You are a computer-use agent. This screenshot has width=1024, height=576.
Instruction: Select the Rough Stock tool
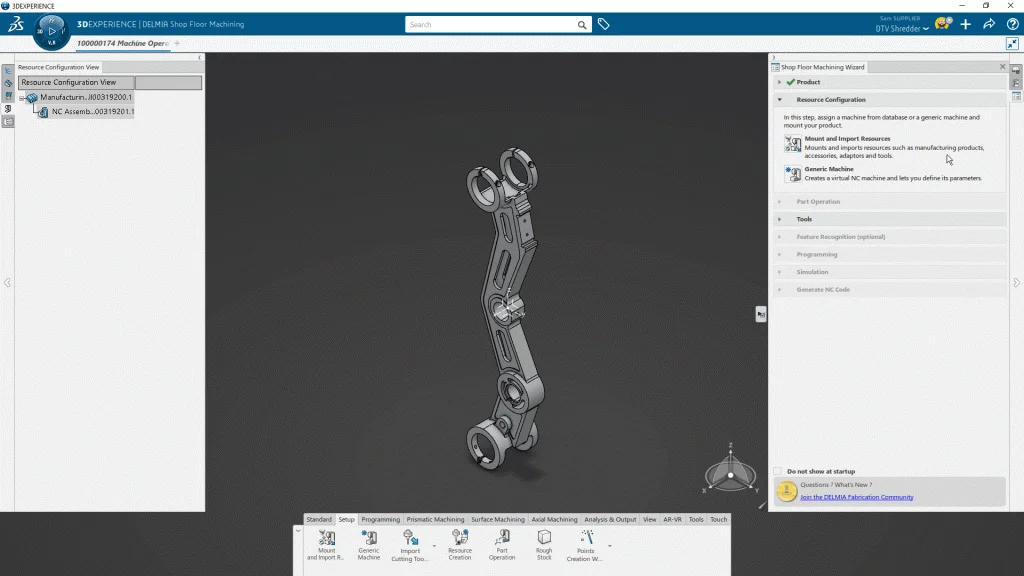click(x=544, y=538)
